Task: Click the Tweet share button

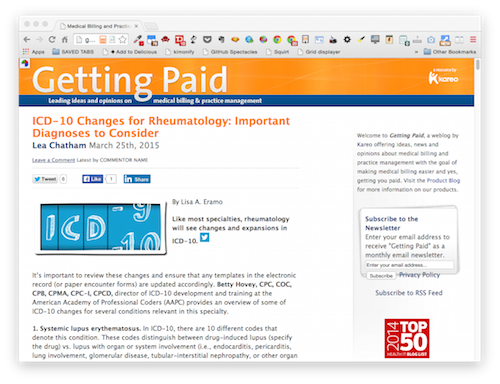Action: [x=45, y=179]
